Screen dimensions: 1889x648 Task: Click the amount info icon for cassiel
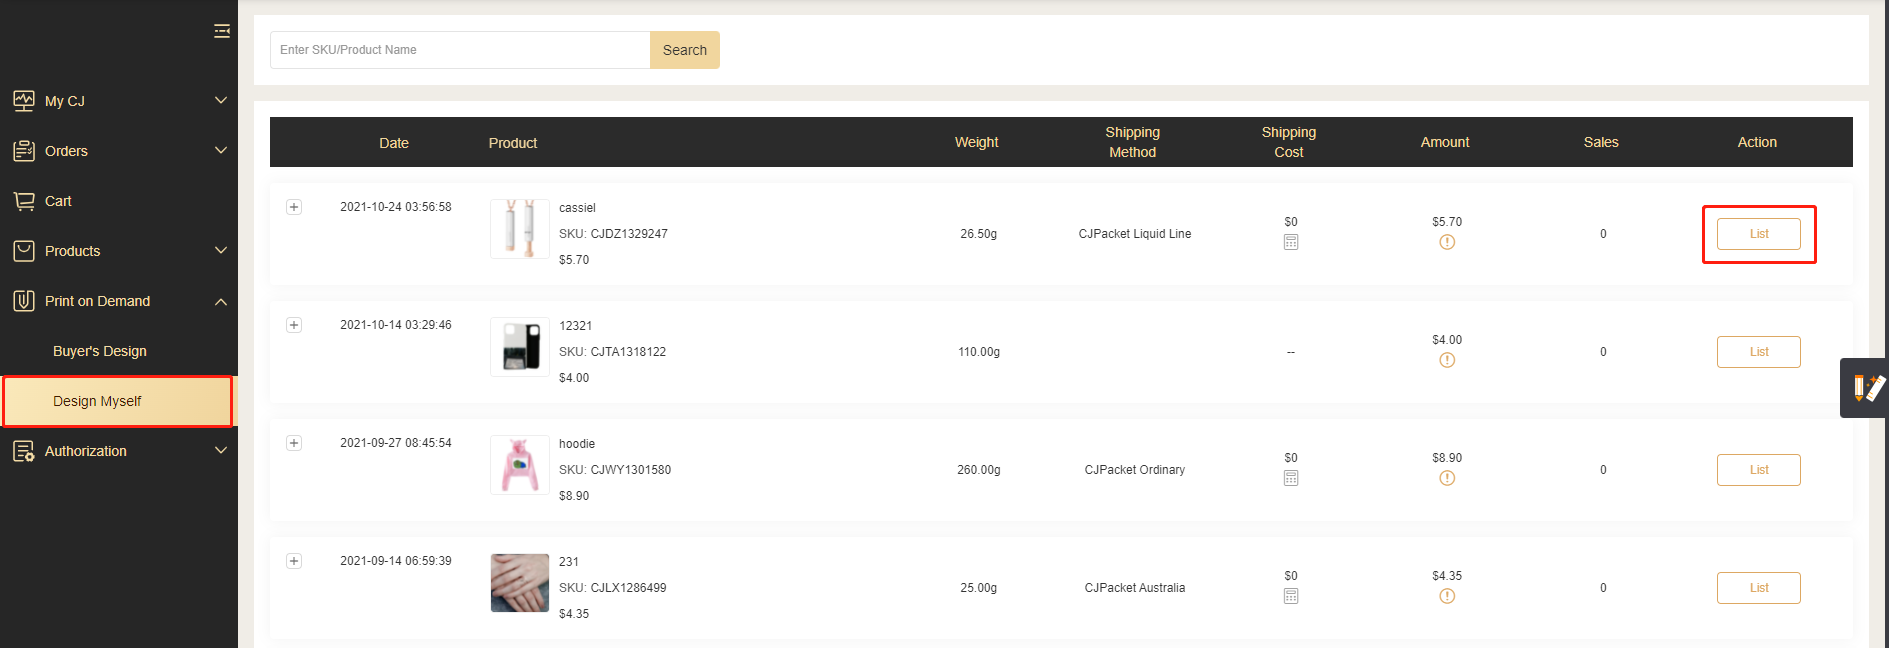(x=1446, y=242)
